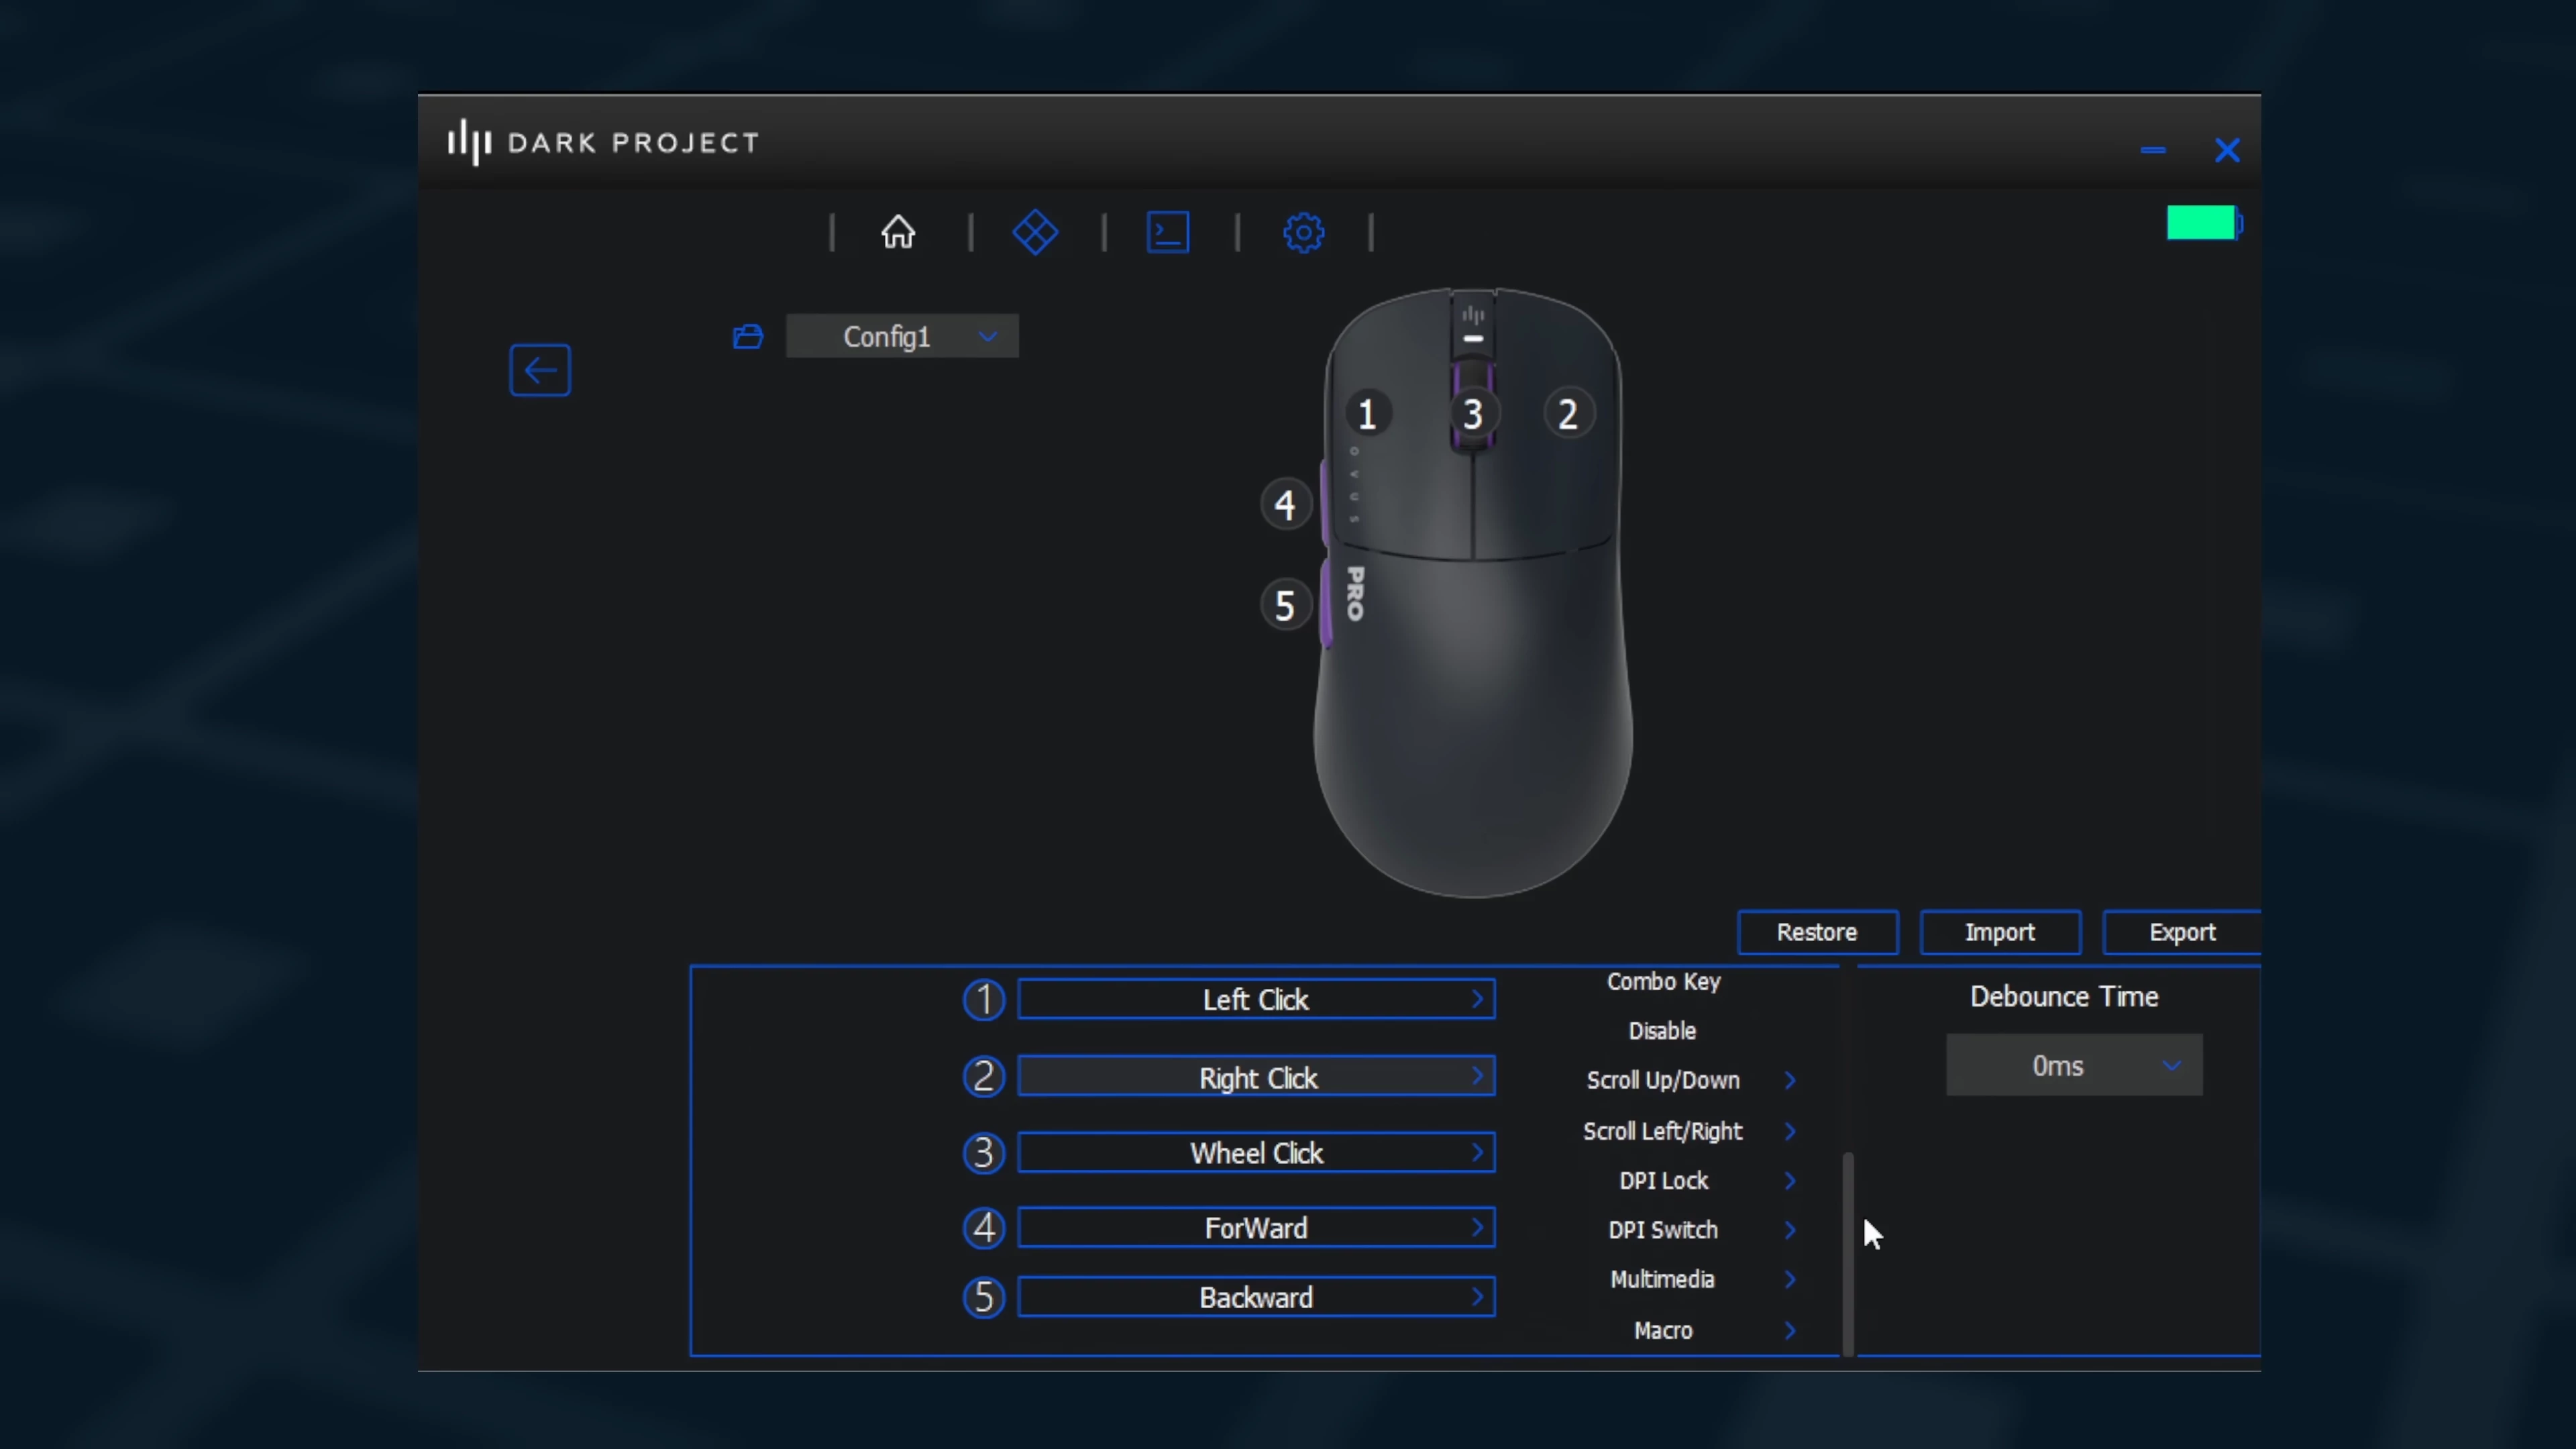Viewport: 2576px width, 1449px height.
Task: Open the Wheel Click assignment selector
Action: 1256,1153
